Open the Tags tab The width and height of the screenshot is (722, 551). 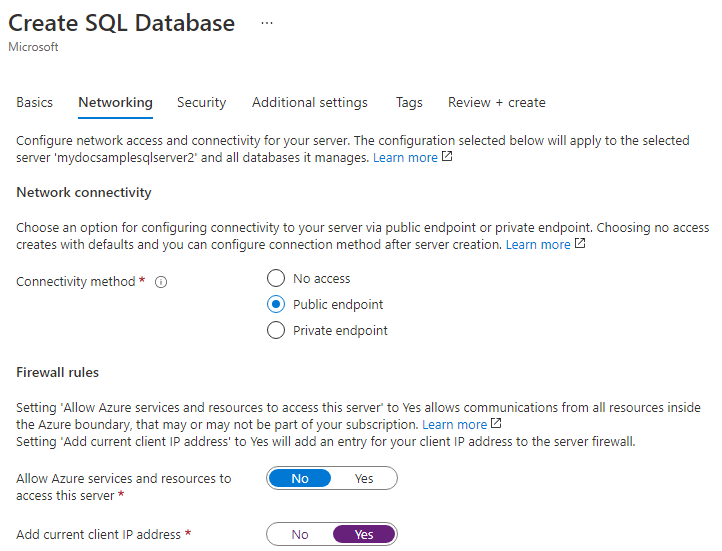pos(409,102)
